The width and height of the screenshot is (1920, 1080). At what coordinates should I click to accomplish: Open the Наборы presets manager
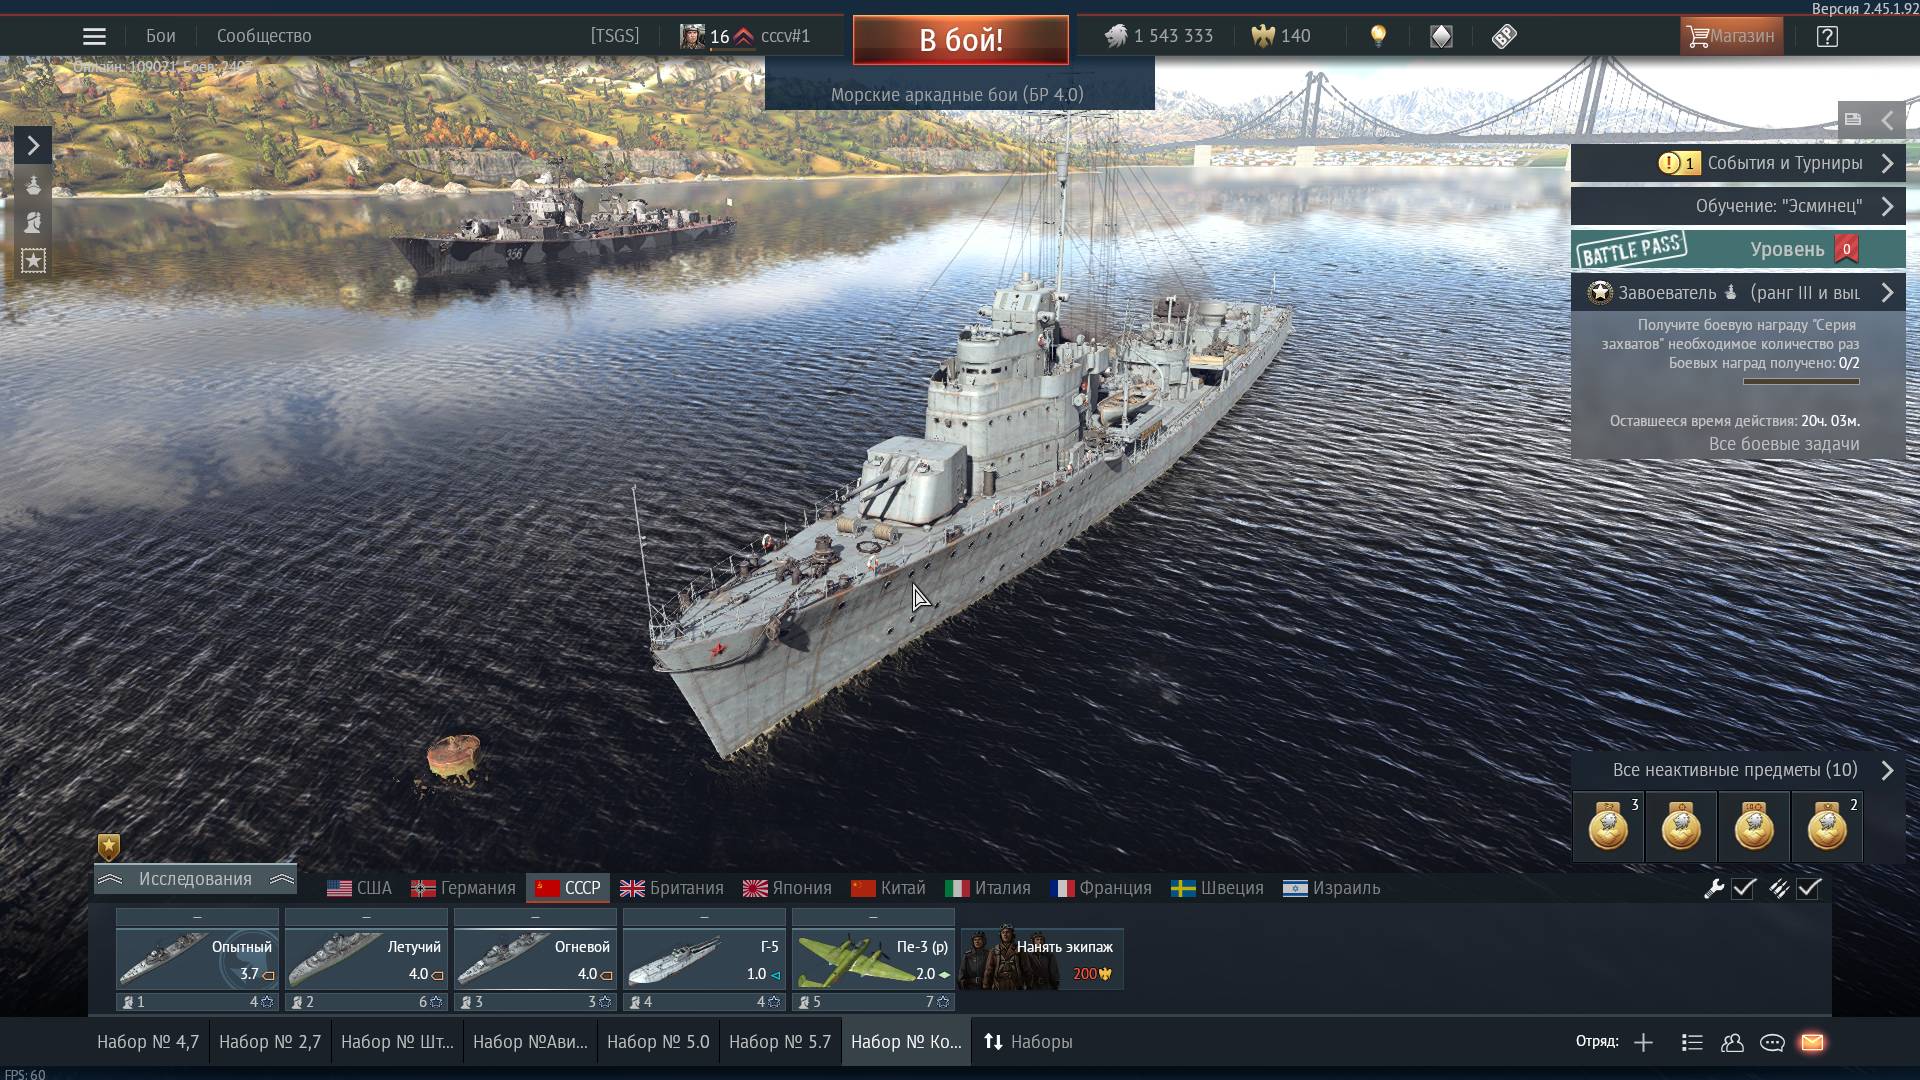(x=1028, y=1042)
